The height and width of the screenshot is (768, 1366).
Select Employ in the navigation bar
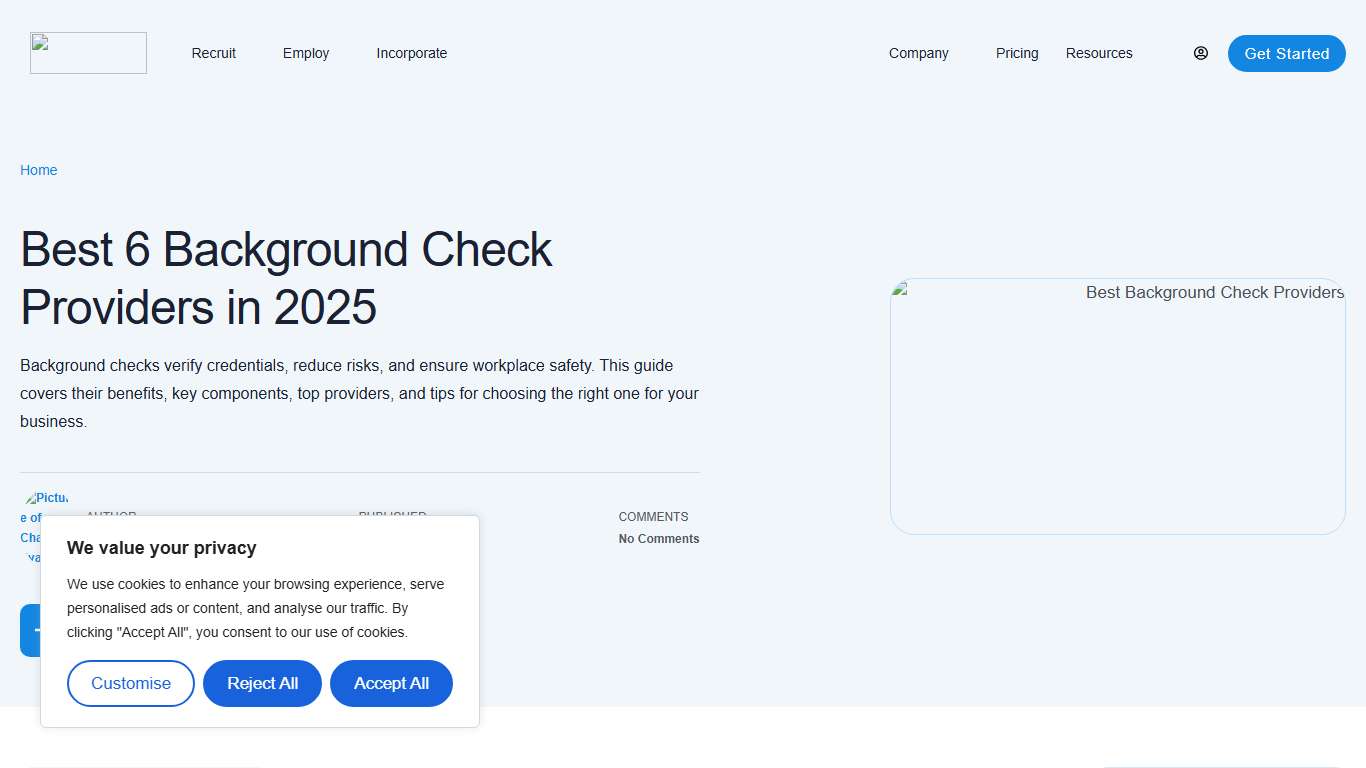click(305, 53)
